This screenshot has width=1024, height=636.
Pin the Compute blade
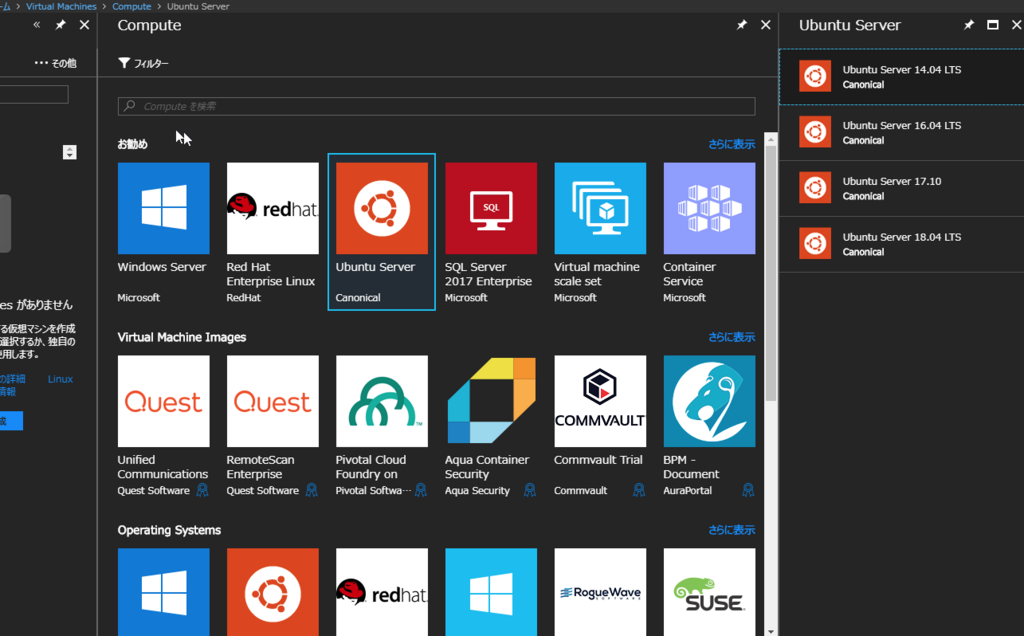pos(741,25)
